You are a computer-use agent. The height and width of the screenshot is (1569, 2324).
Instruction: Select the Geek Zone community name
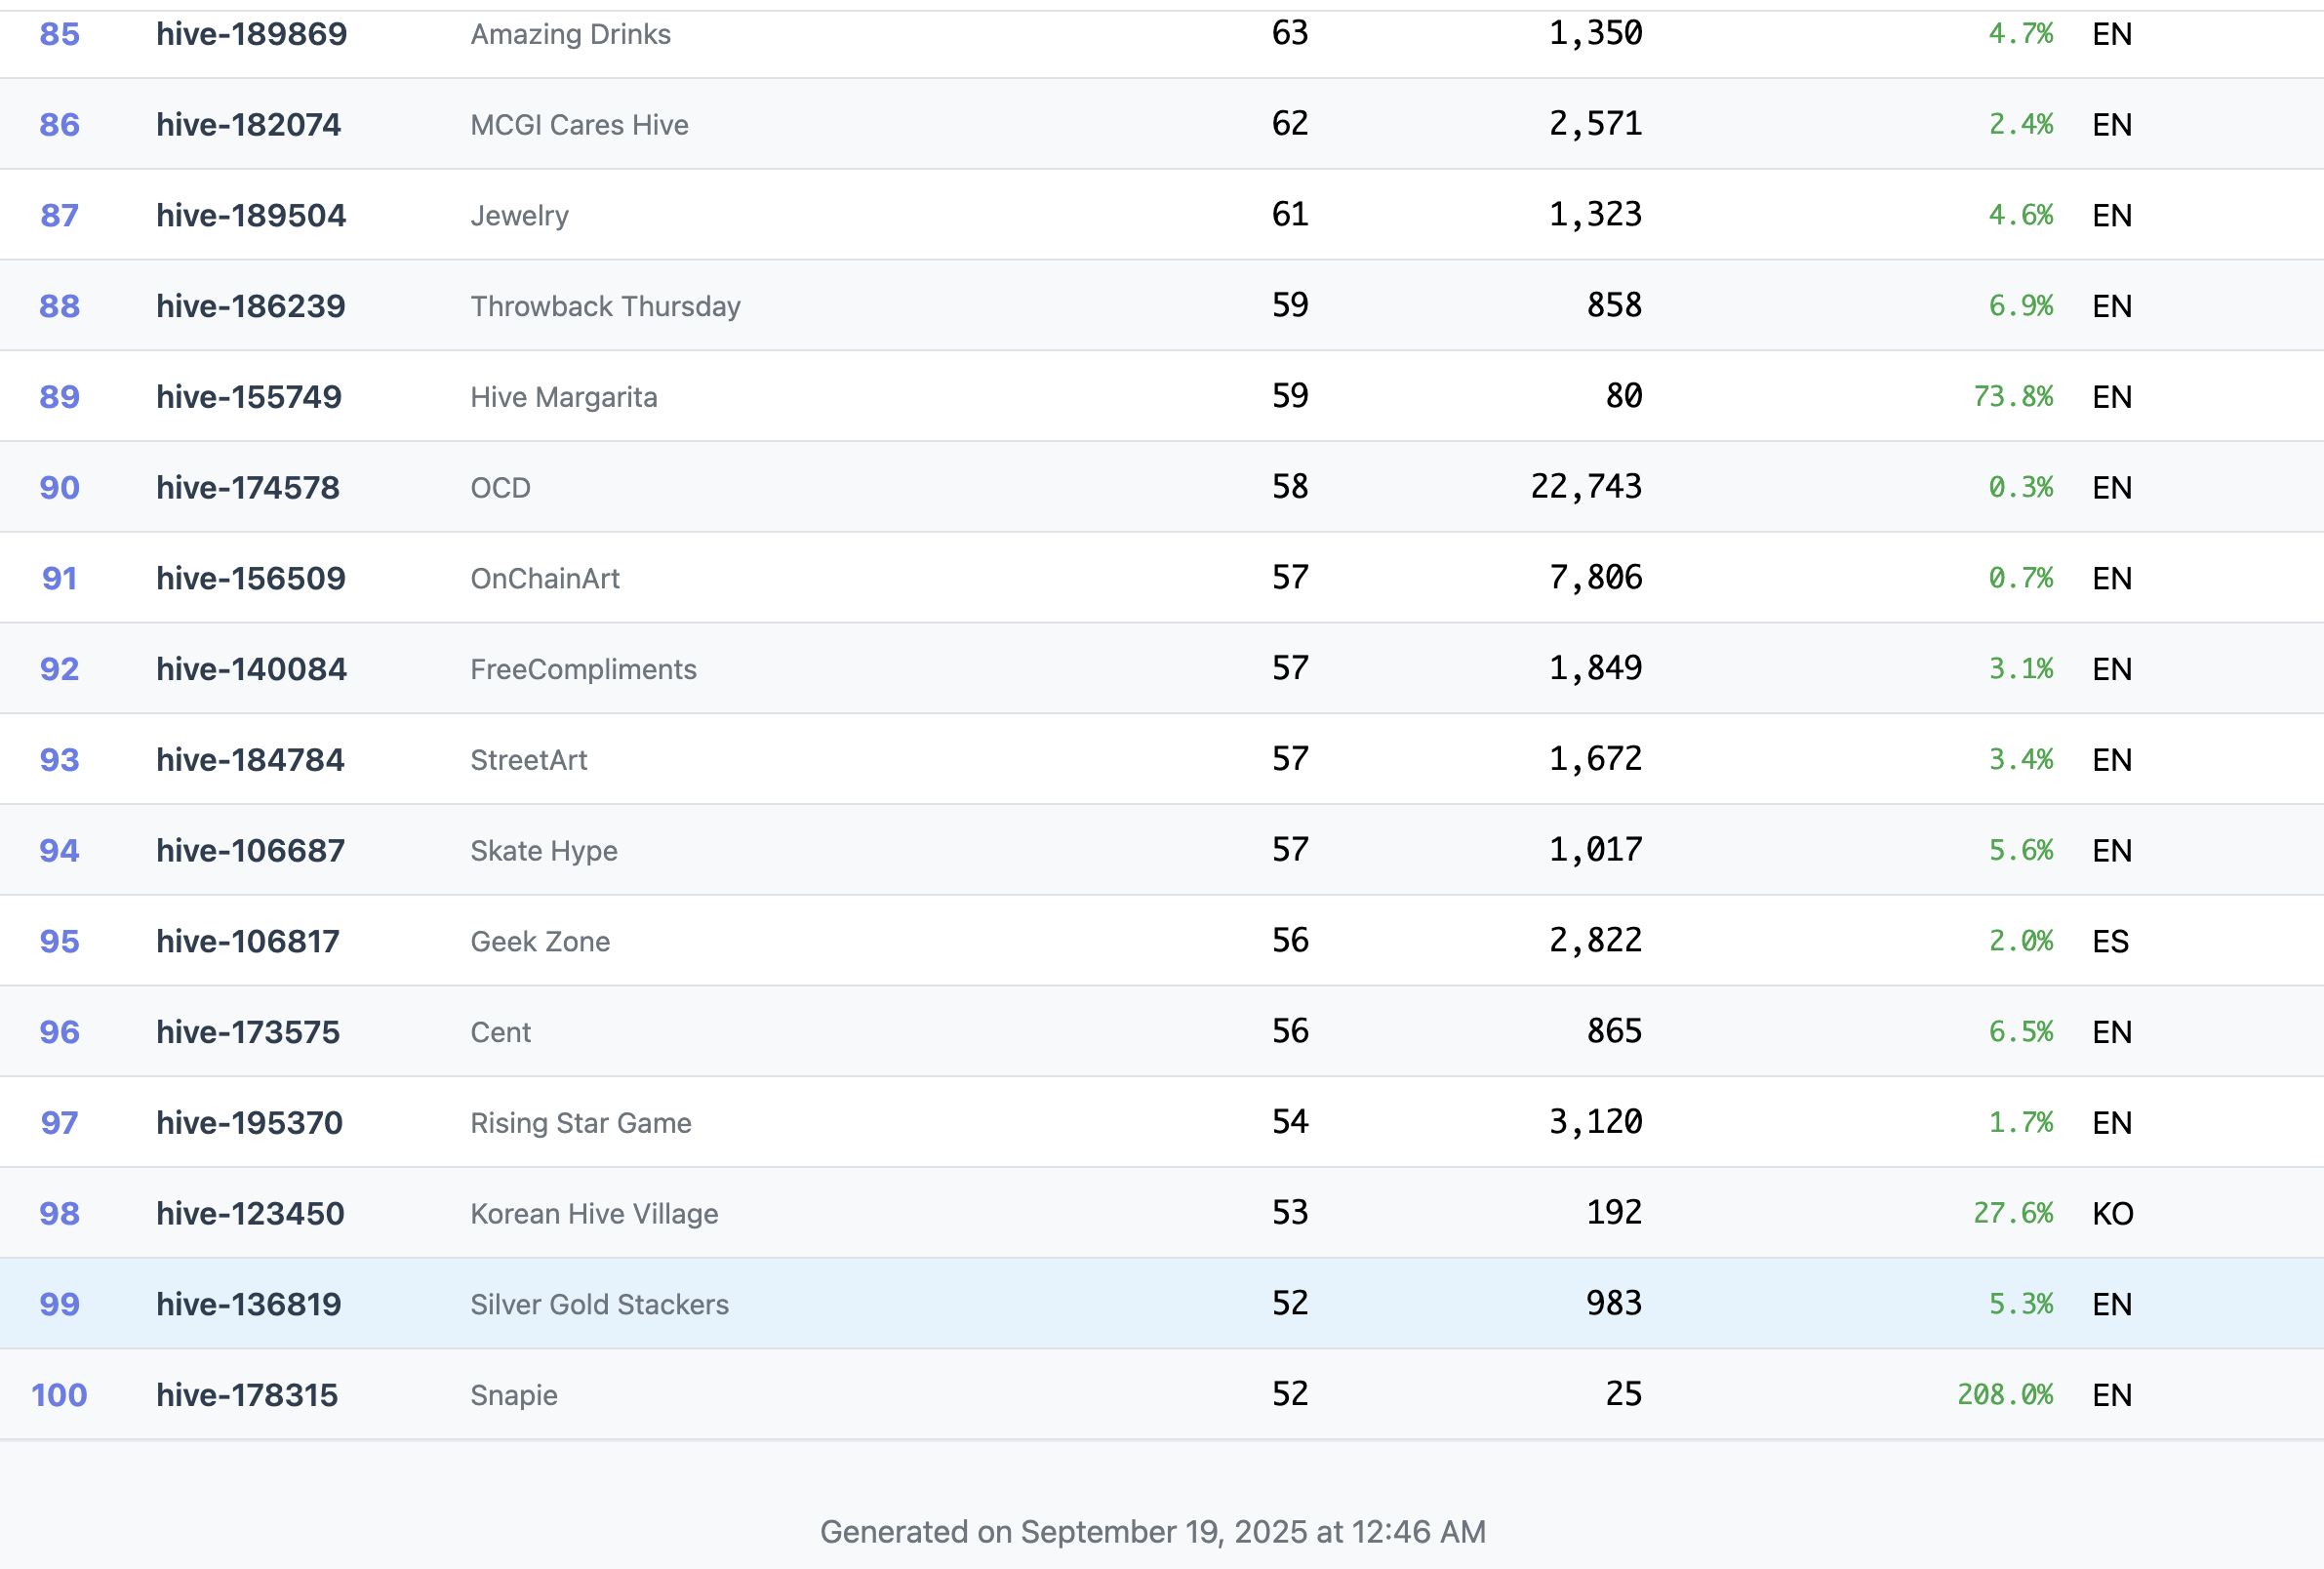pyautogui.click(x=540, y=942)
